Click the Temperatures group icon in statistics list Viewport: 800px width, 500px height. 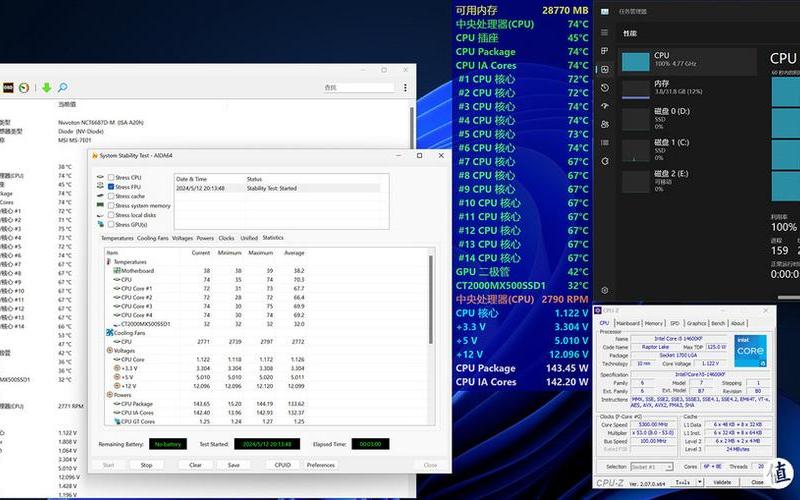[109, 262]
